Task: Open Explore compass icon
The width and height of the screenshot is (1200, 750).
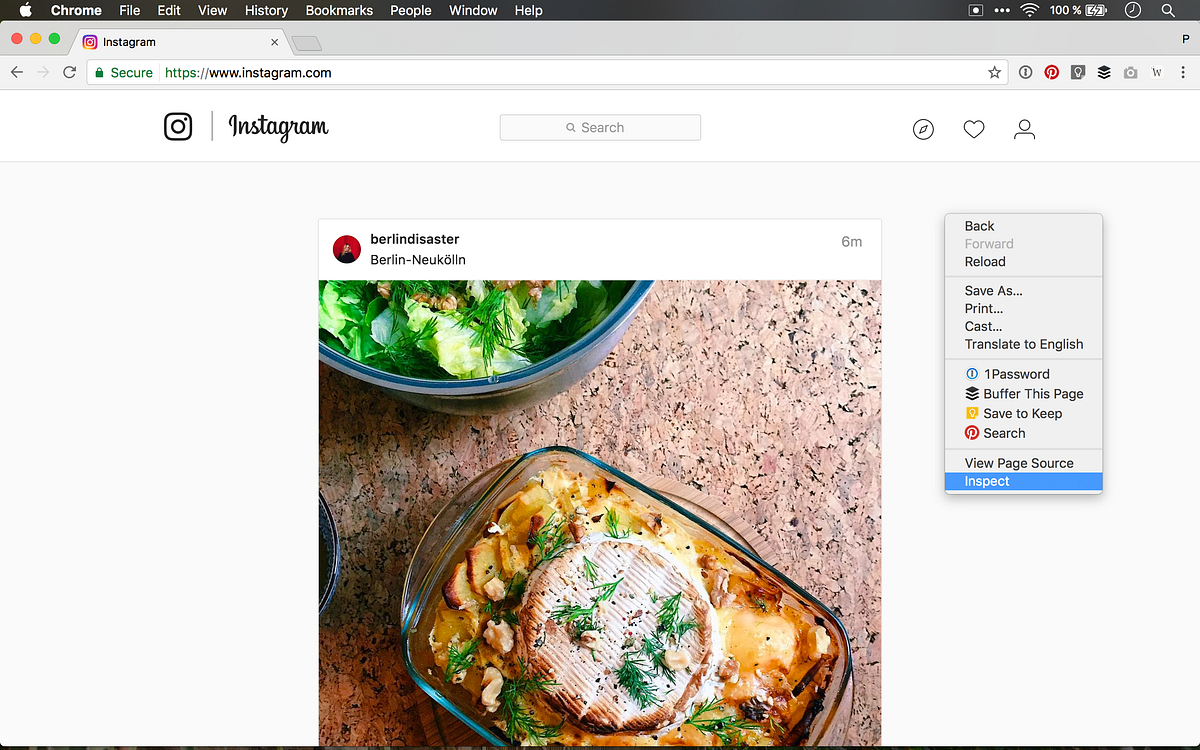Action: pos(923,129)
